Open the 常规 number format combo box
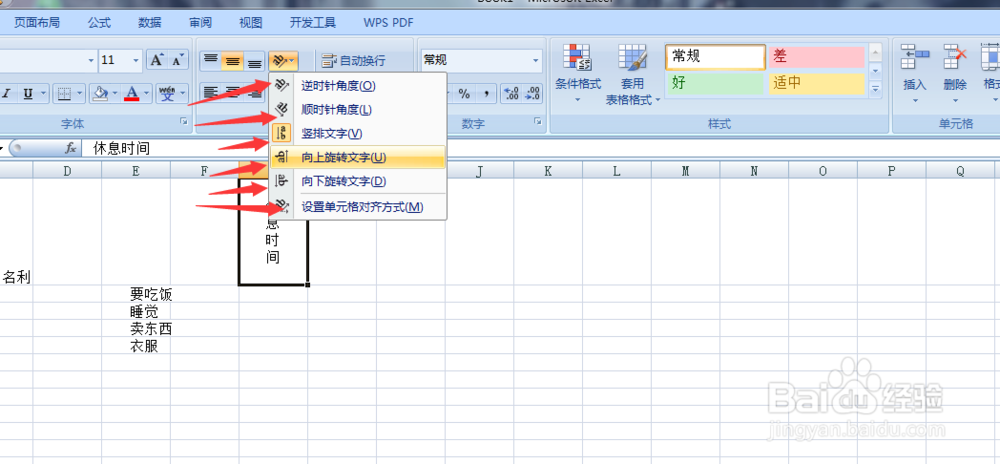This screenshot has width=1000, height=464. pyautogui.click(x=481, y=60)
